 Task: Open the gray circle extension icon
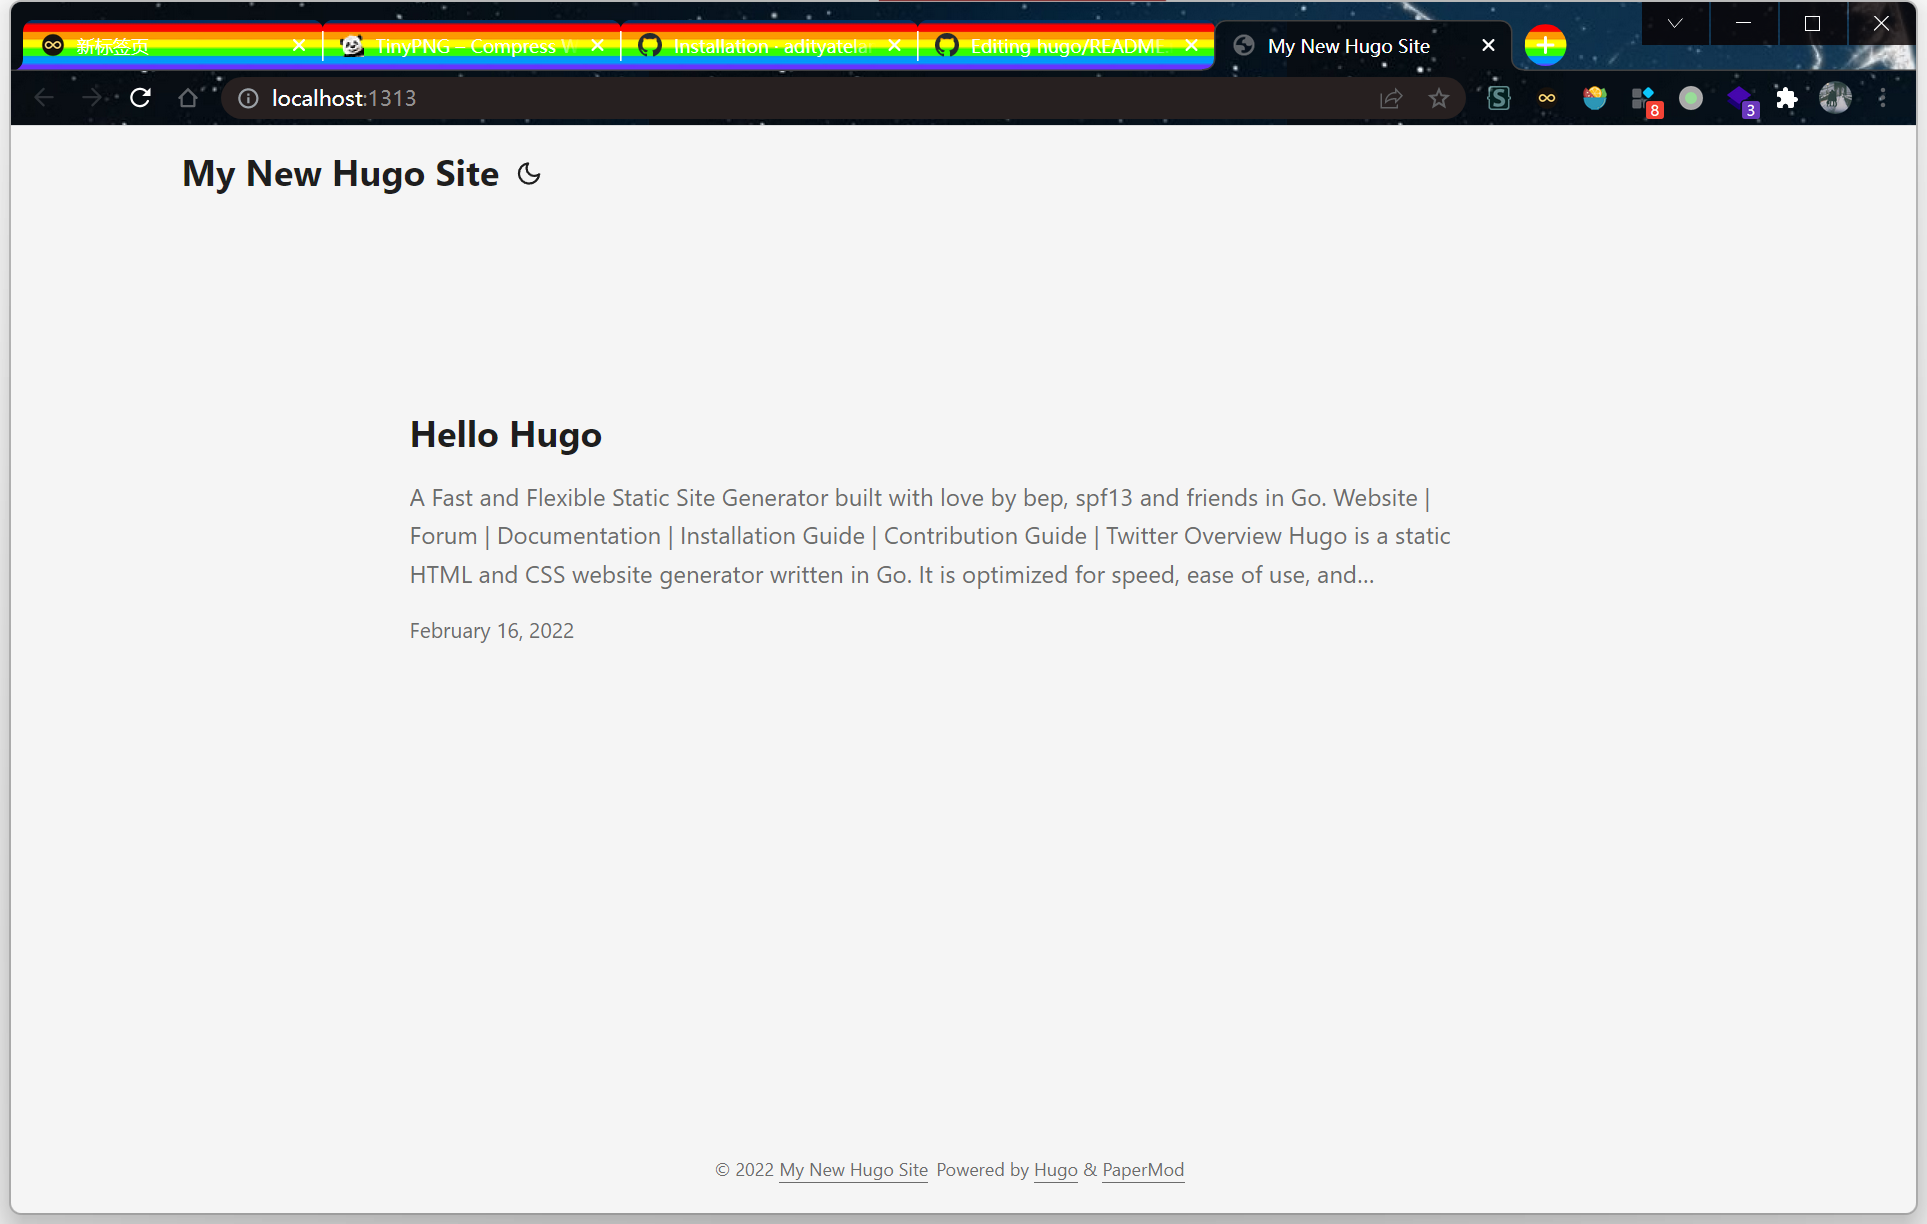point(1691,98)
